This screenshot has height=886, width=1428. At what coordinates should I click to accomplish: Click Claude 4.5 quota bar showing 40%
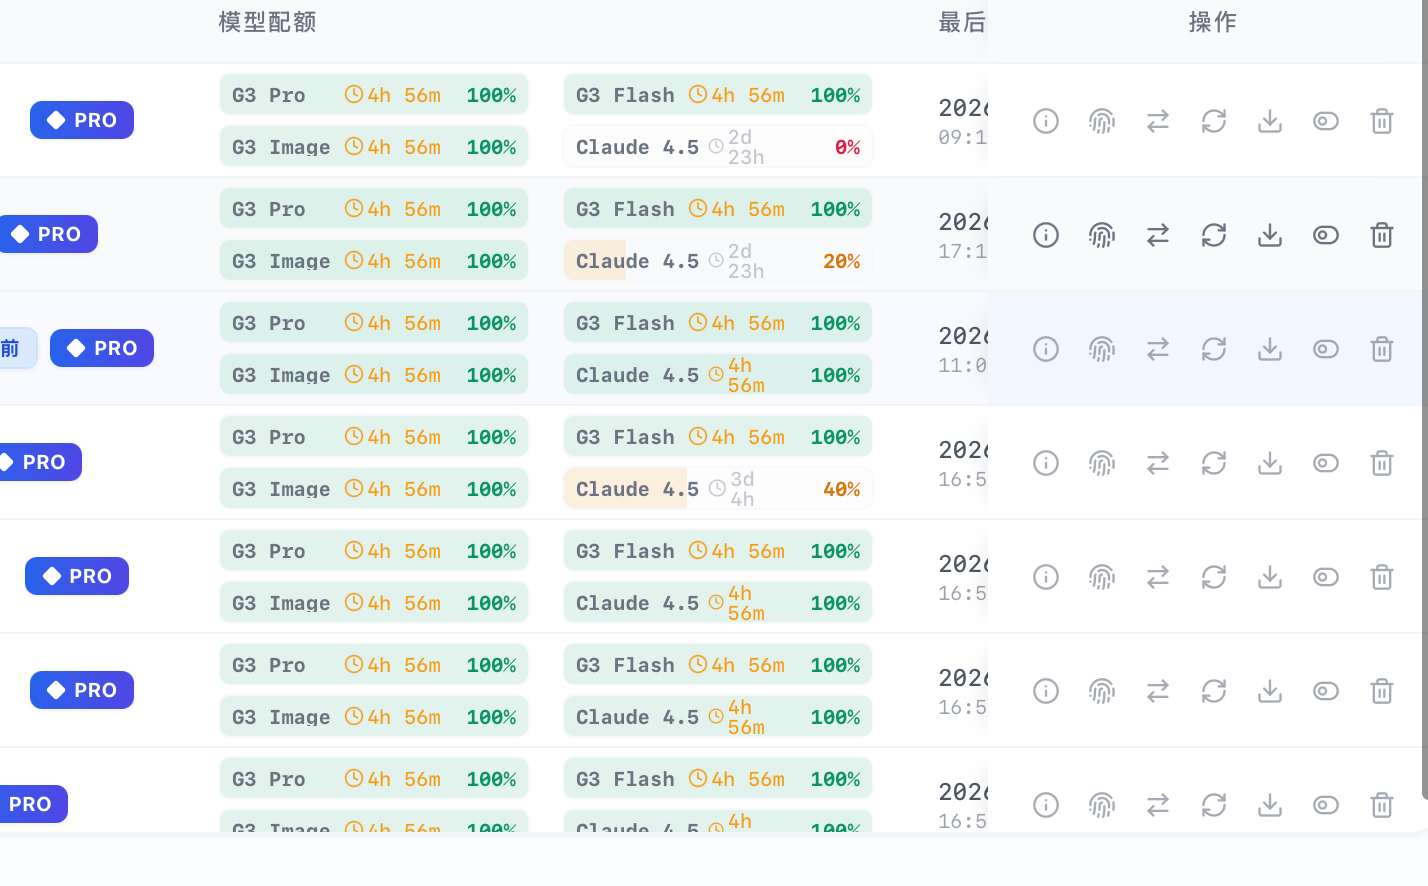click(x=718, y=489)
